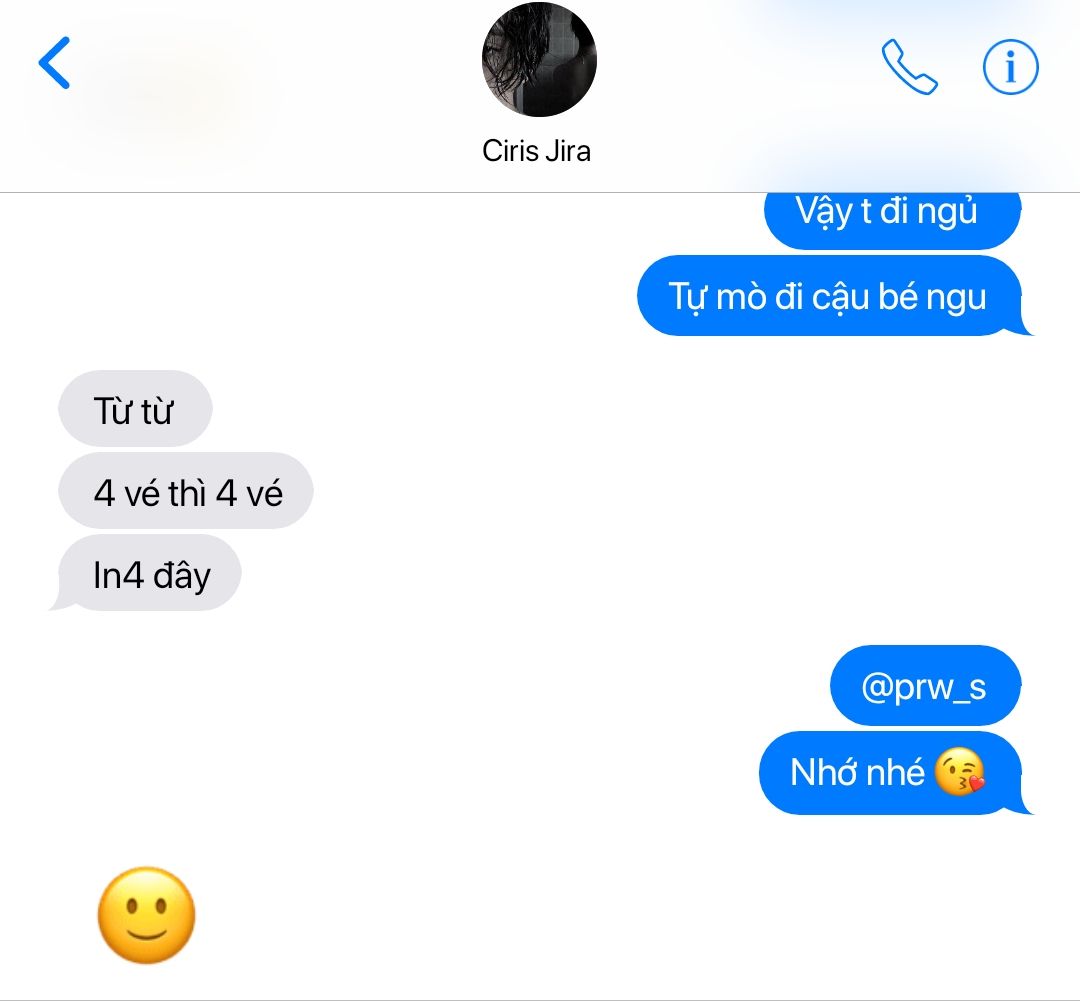Select the 'Tự mò đi cậu bé ngu' bubble
This screenshot has width=1080, height=1001.
point(830,296)
